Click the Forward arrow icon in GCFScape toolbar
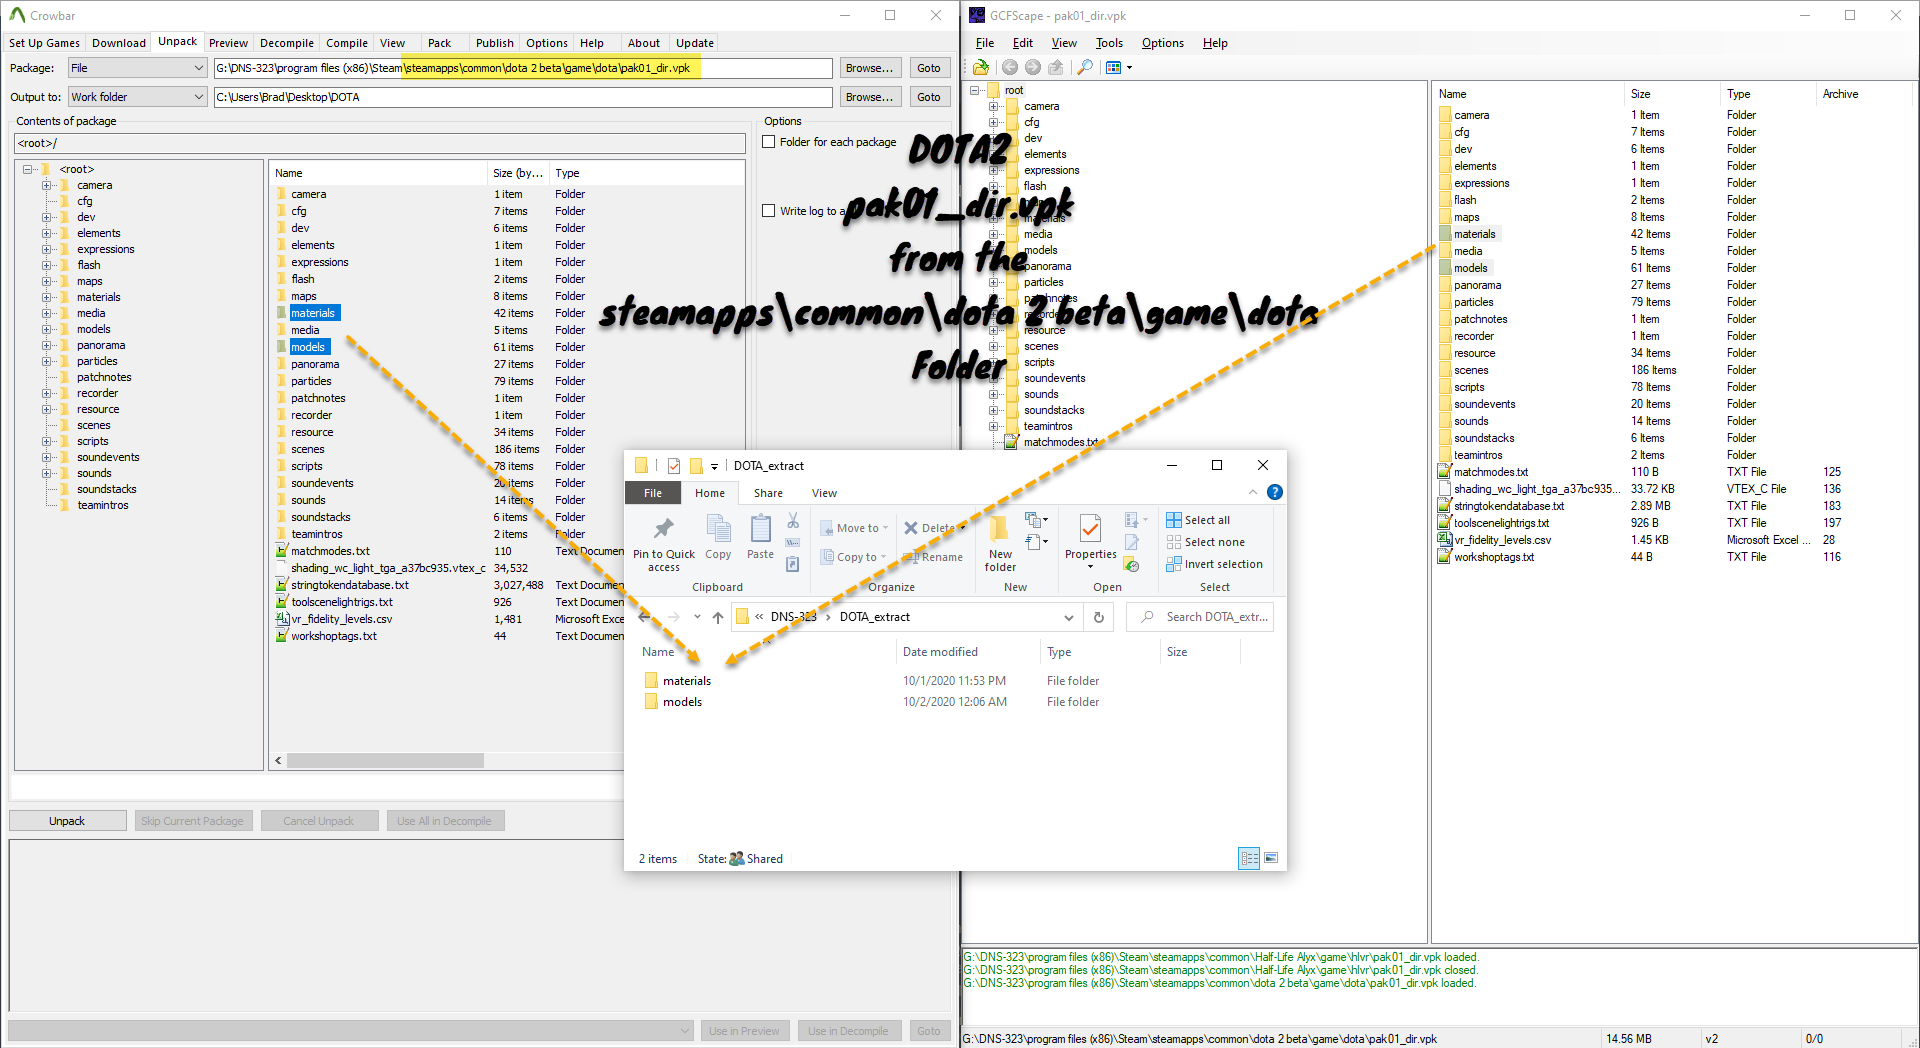Image resolution: width=1920 pixels, height=1048 pixels. click(1033, 67)
